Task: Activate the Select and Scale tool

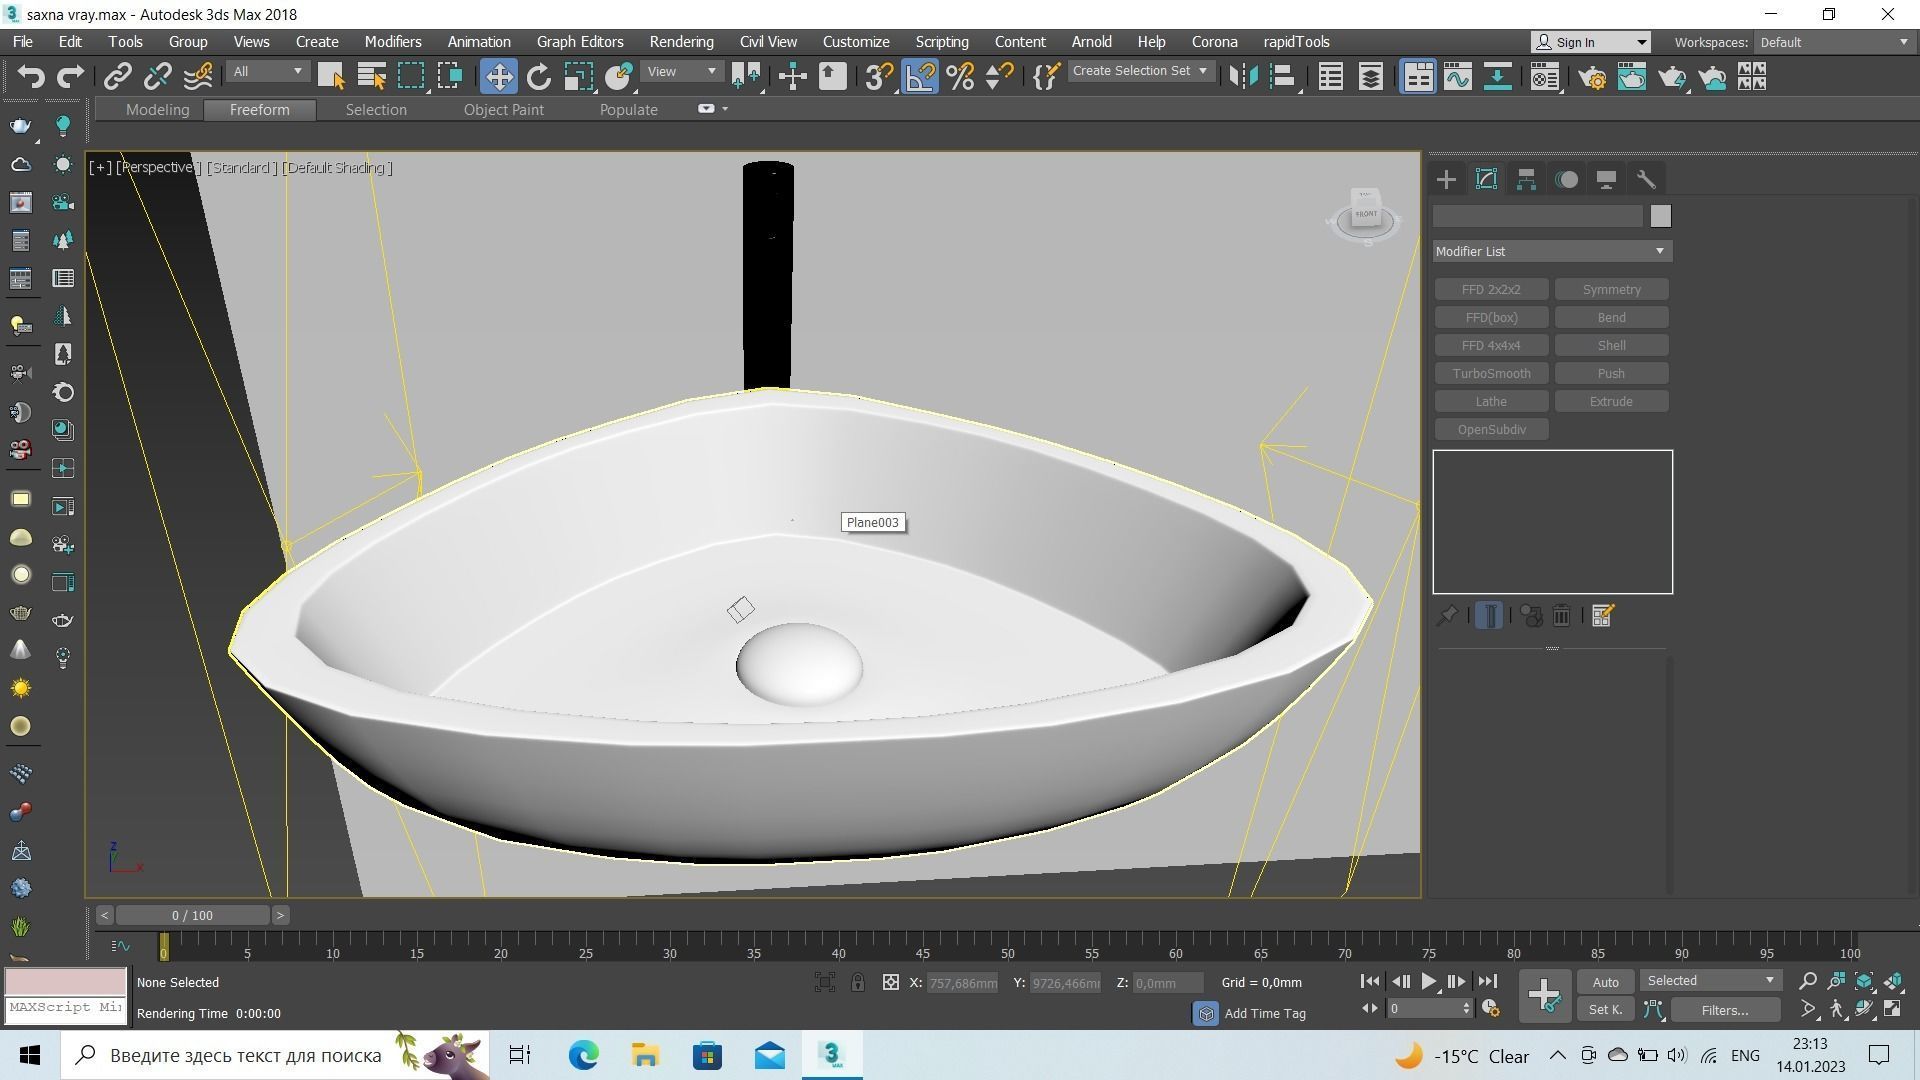Action: pos(579,76)
